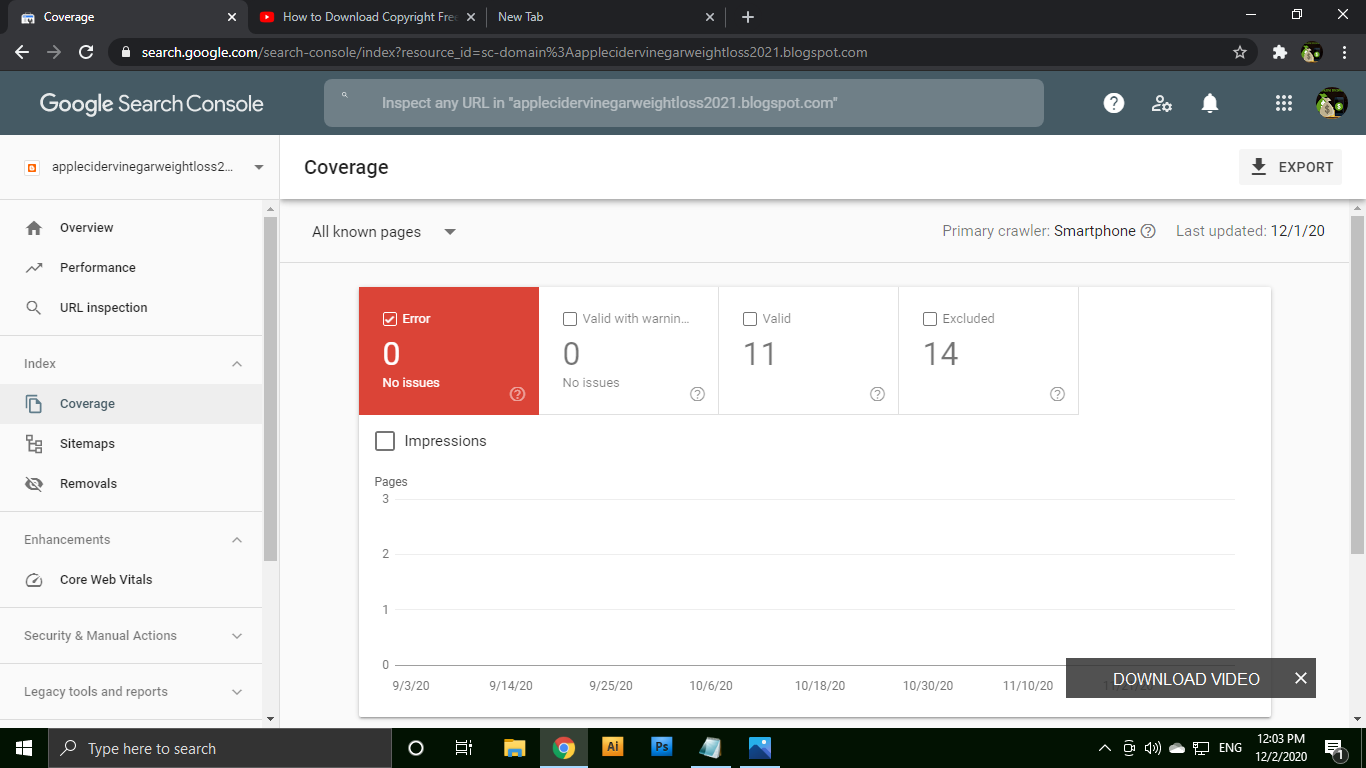Enable the Excluded status checkbox
Image resolution: width=1366 pixels, height=768 pixels.
[x=929, y=318]
